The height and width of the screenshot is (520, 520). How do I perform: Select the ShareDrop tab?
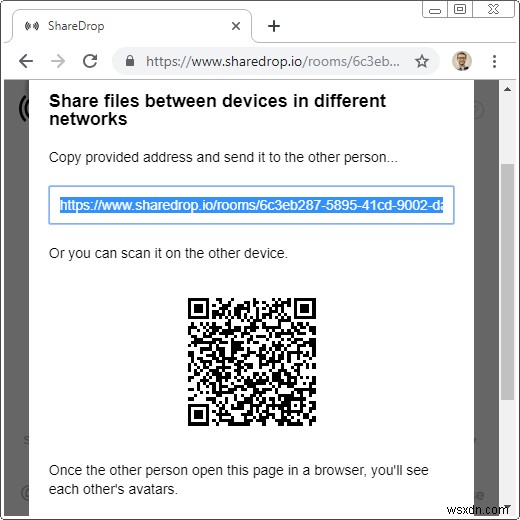click(x=132, y=26)
